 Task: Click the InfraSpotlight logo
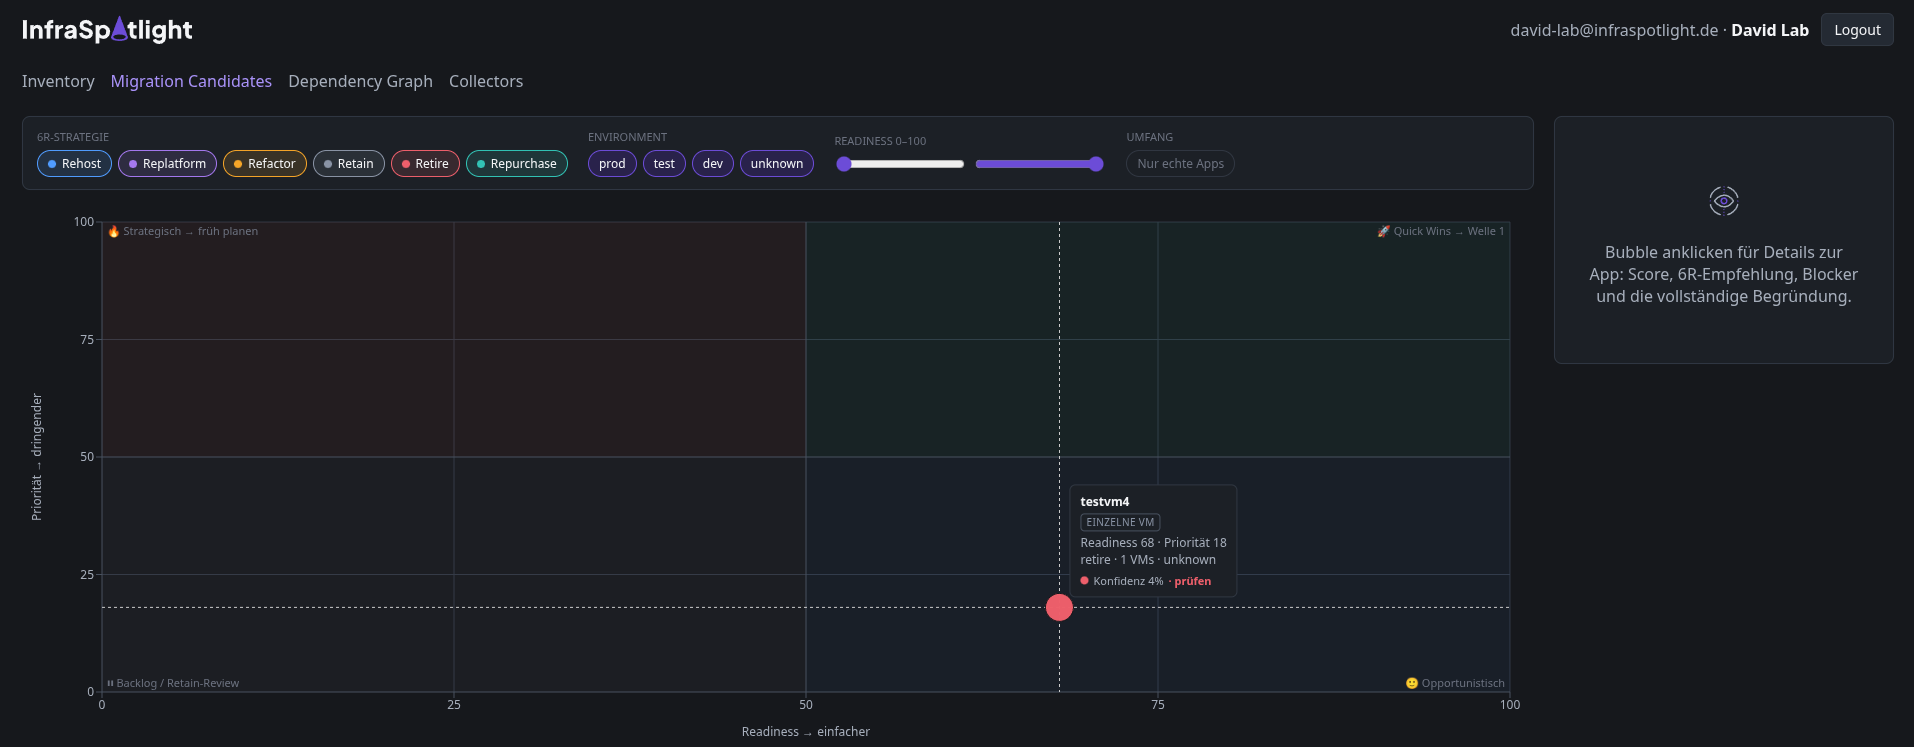[107, 30]
